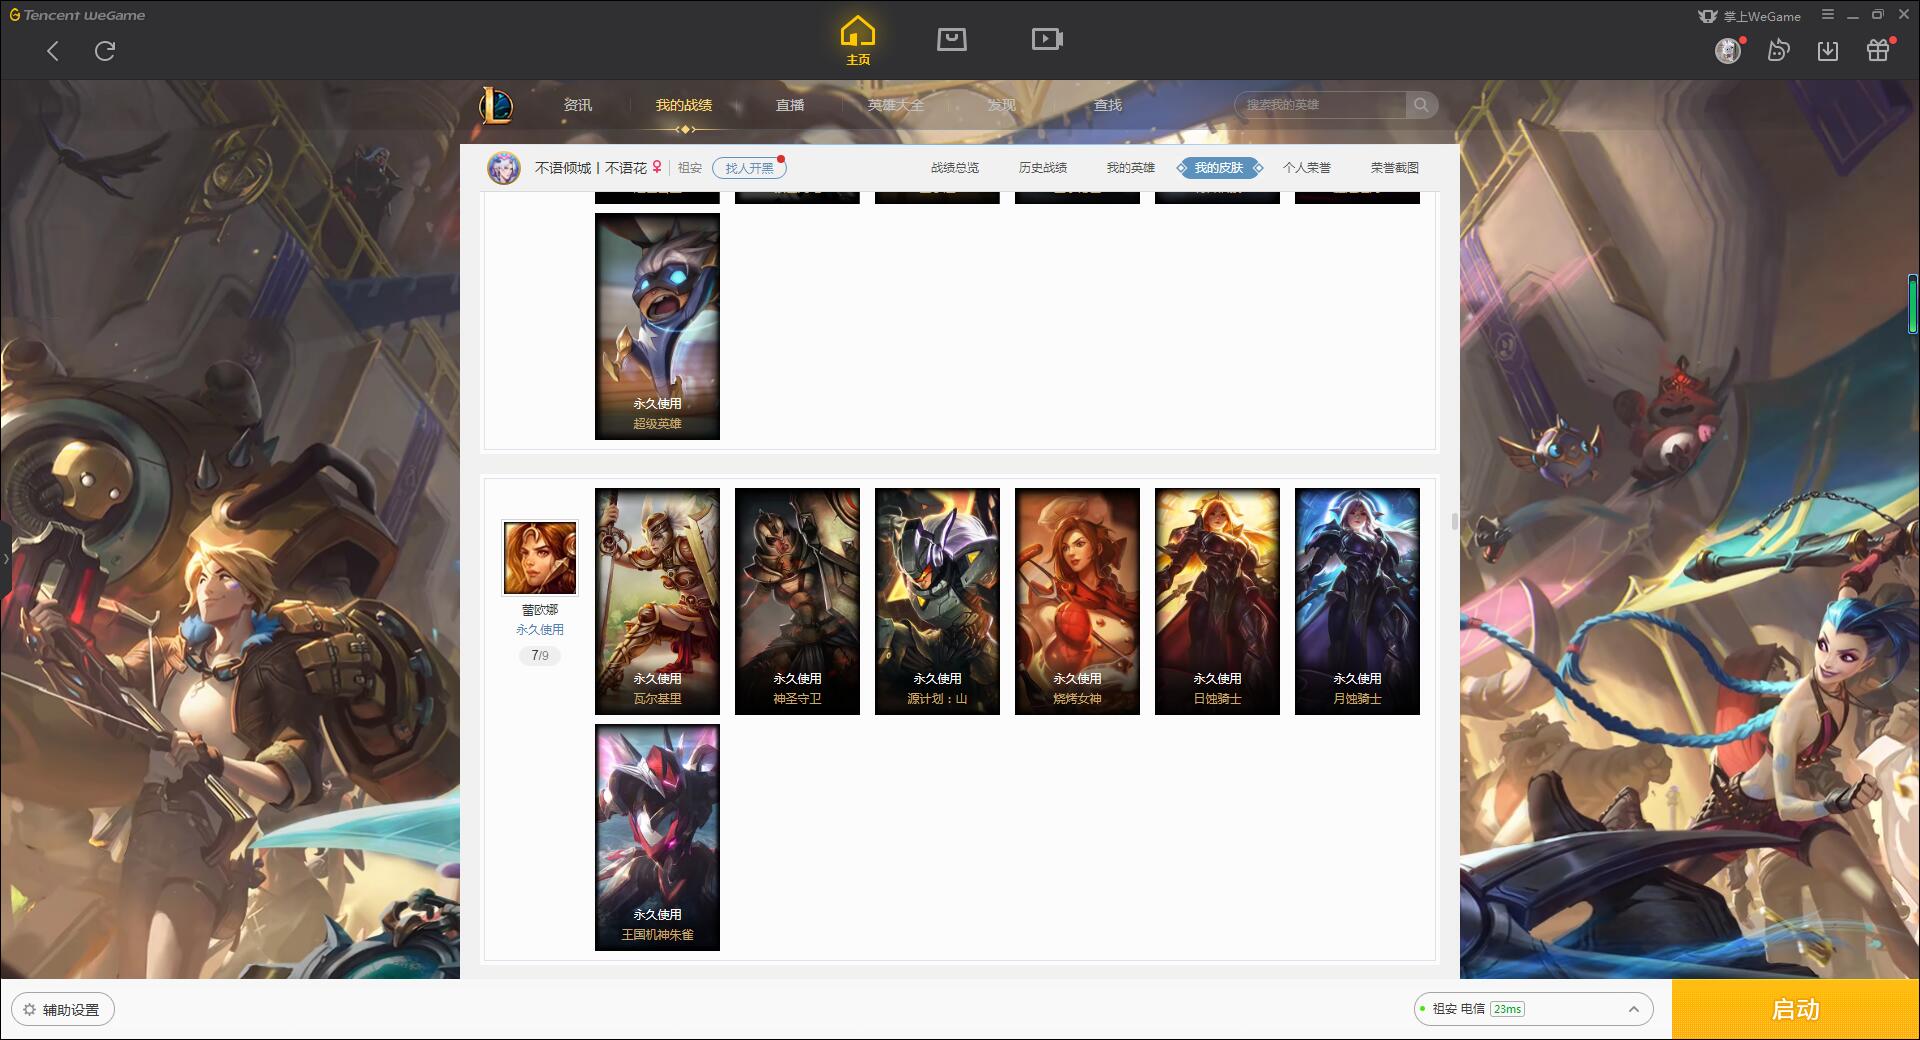
Task: Open the 主页 home icon
Action: coord(858,41)
